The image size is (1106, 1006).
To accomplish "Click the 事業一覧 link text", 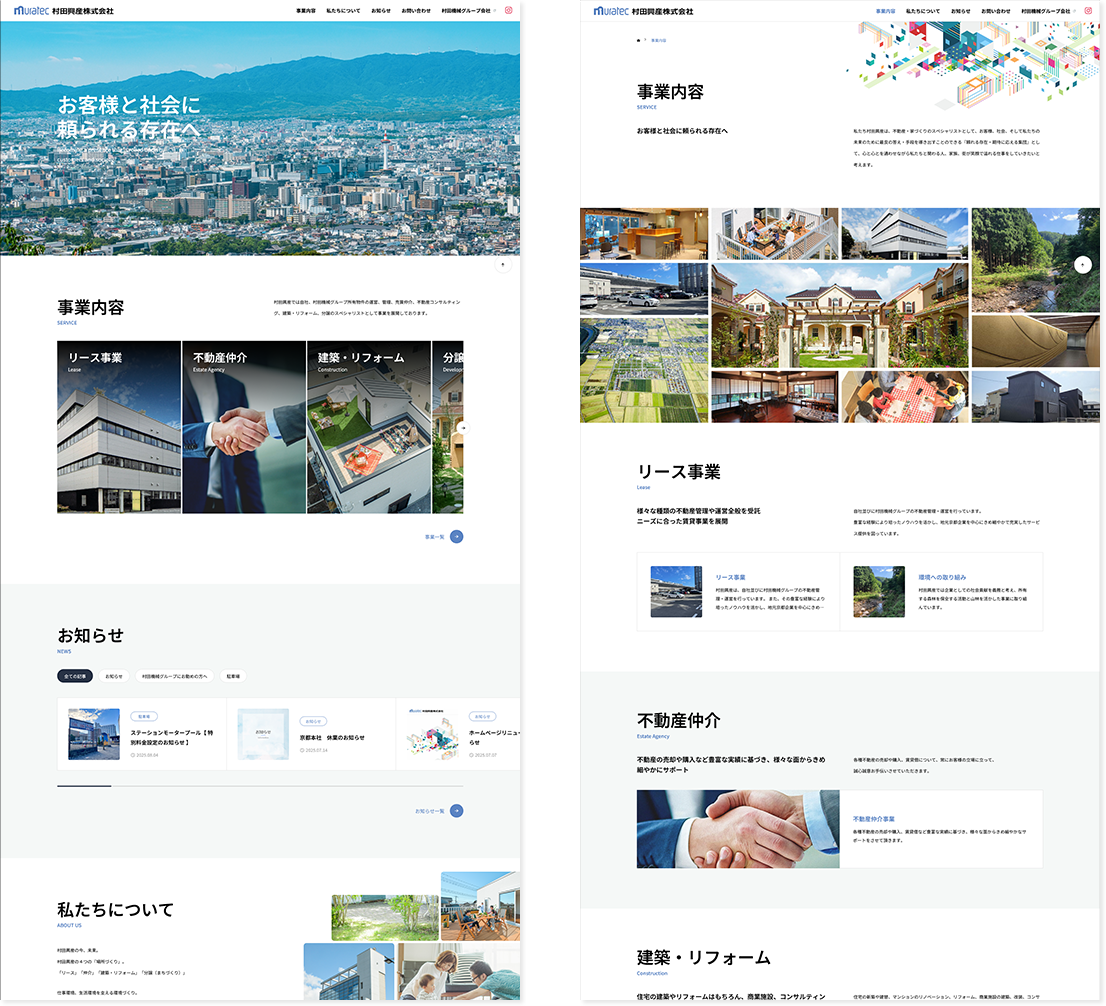I will click(x=434, y=537).
